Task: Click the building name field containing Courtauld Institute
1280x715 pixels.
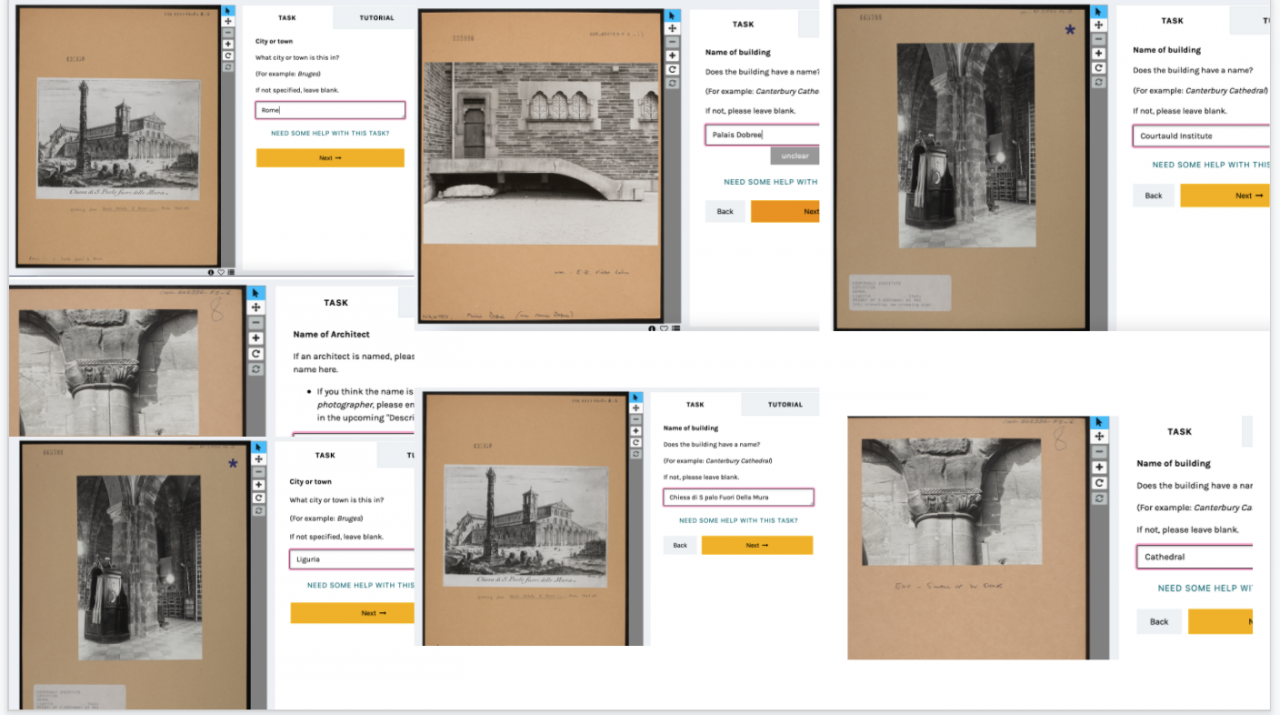Action: click(1201, 136)
